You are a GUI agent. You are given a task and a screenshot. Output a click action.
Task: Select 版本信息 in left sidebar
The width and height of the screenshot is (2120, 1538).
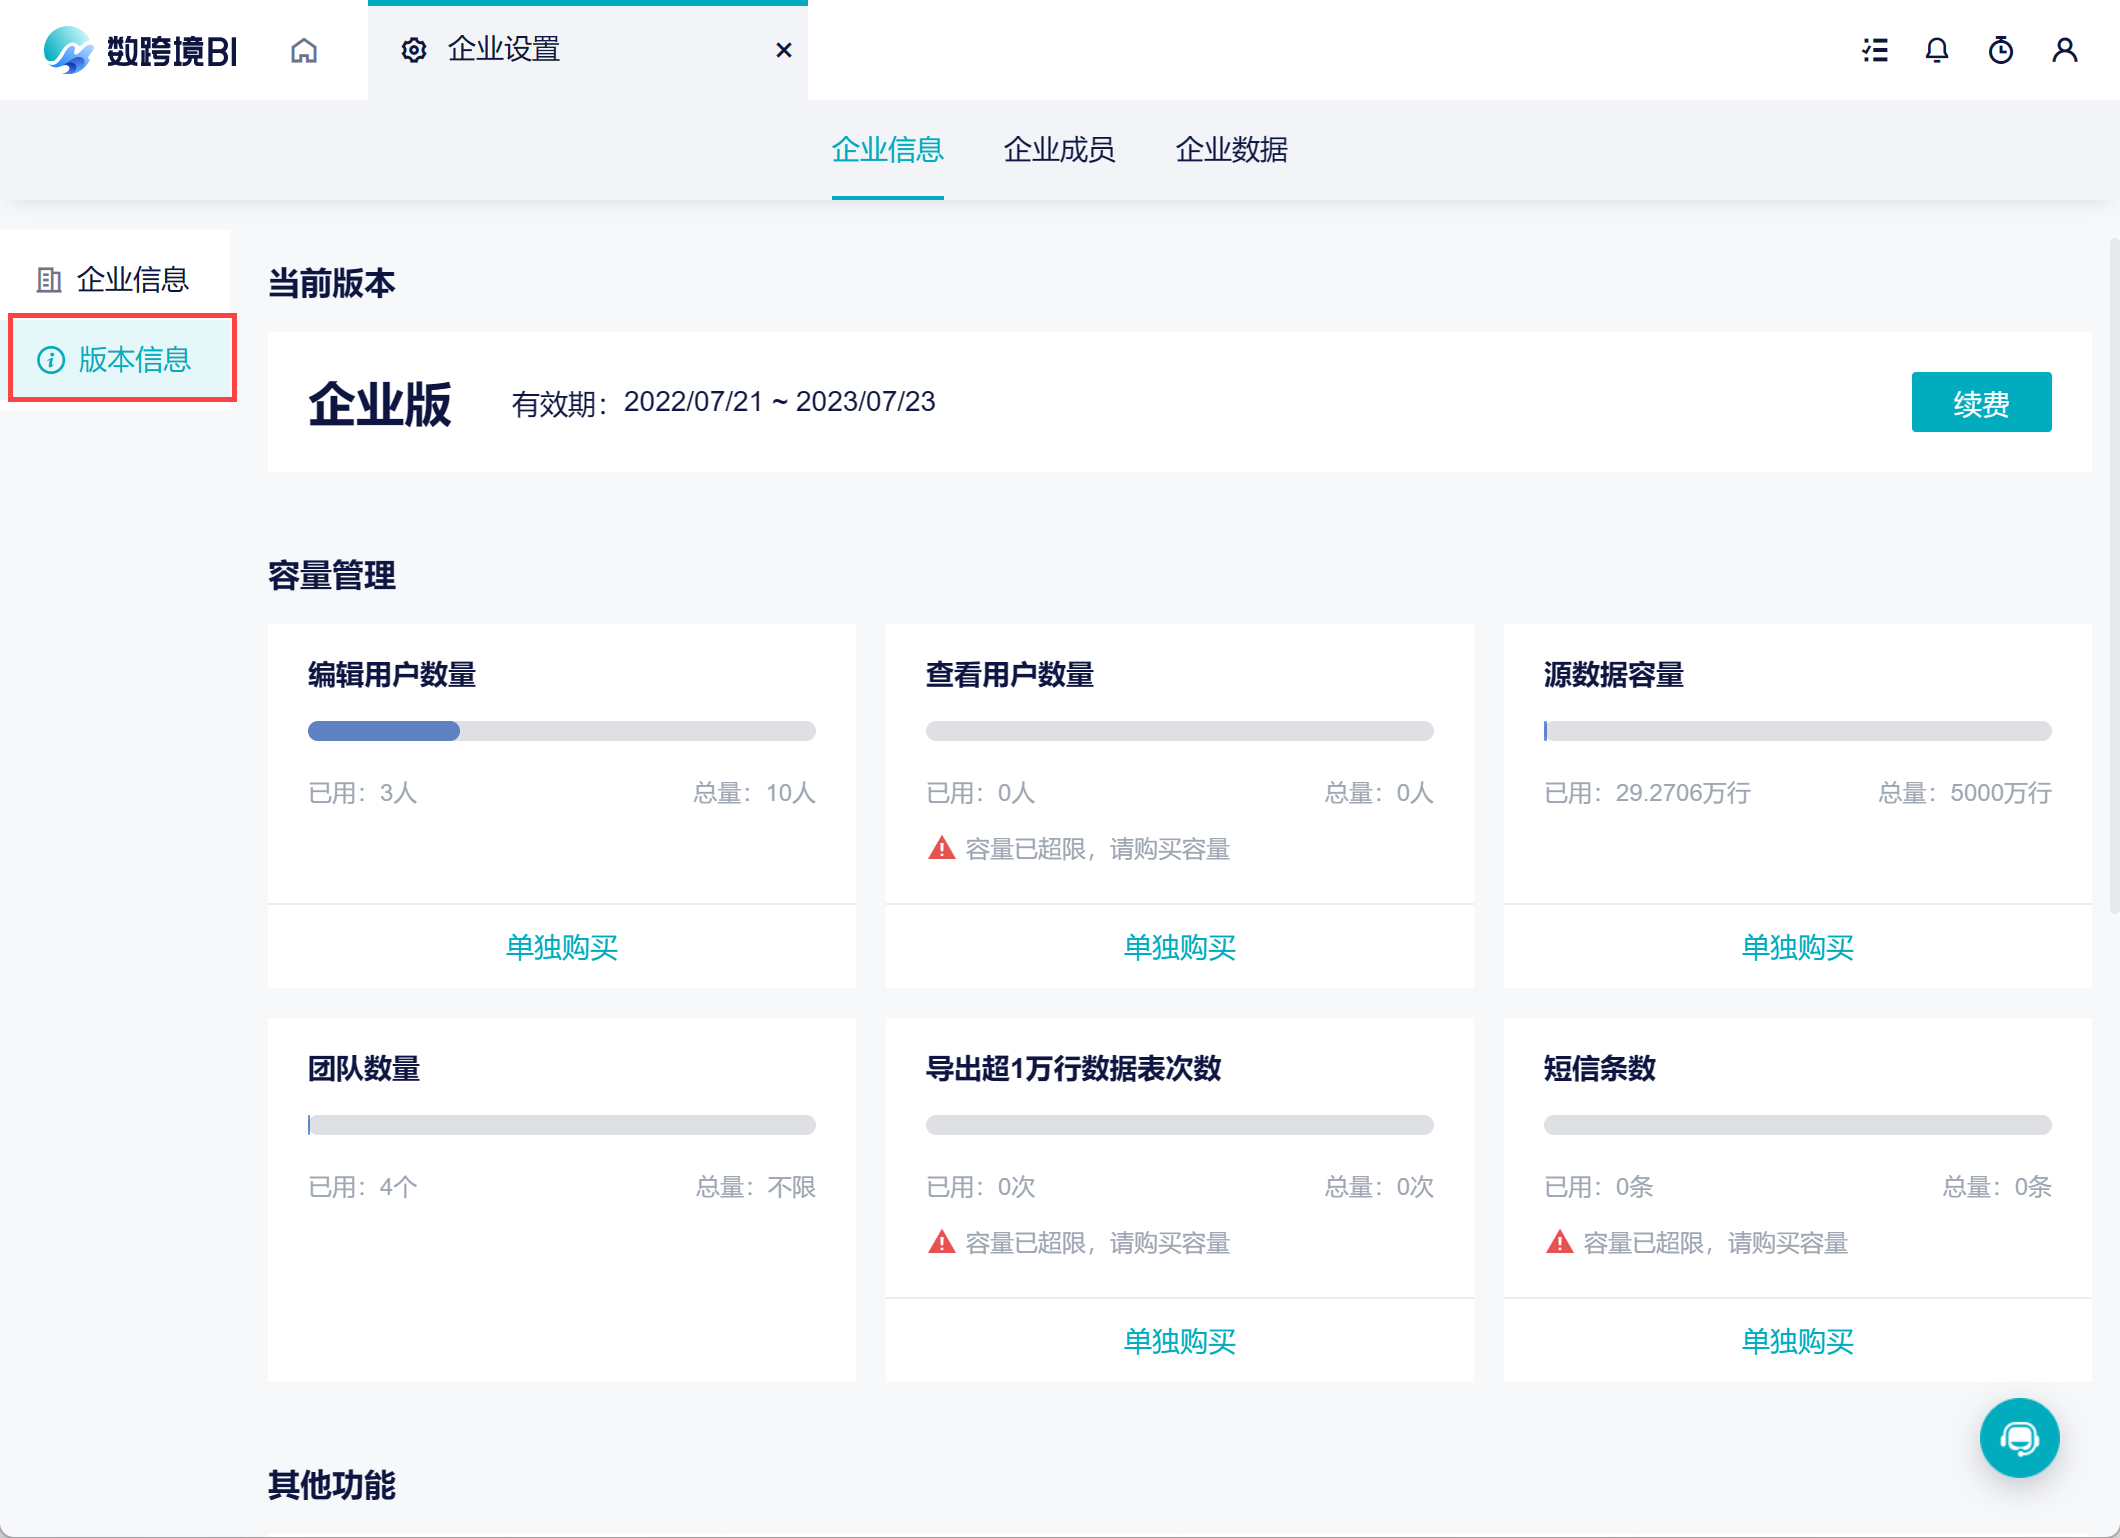(122, 359)
